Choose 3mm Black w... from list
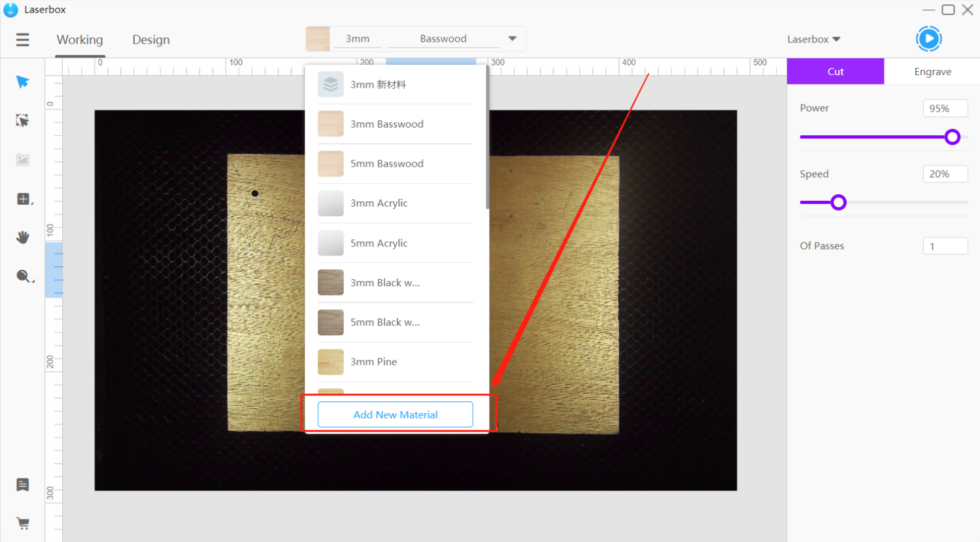The height and width of the screenshot is (542, 980). pyautogui.click(x=395, y=283)
